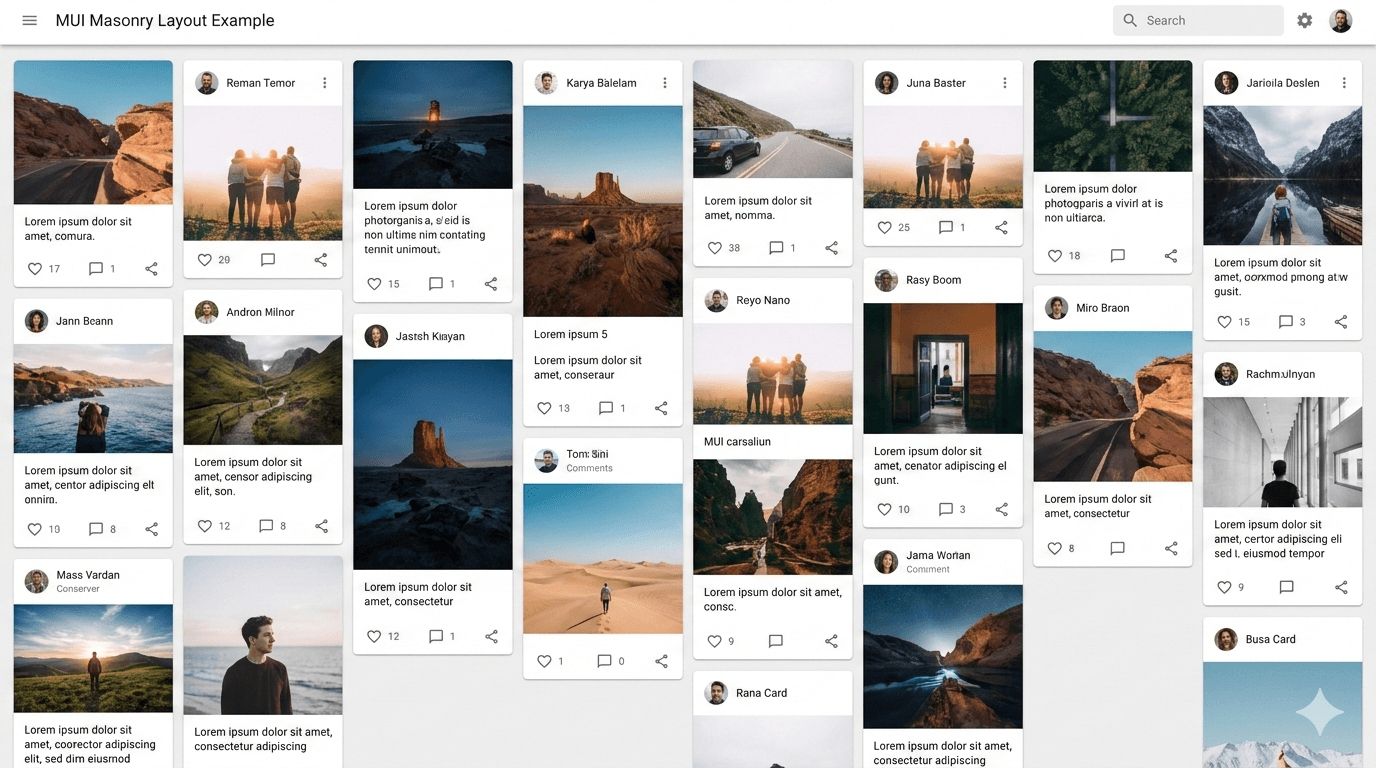
Task: Open the kebab menu on Juna Baster's card
Action: pyautogui.click(x=1005, y=83)
